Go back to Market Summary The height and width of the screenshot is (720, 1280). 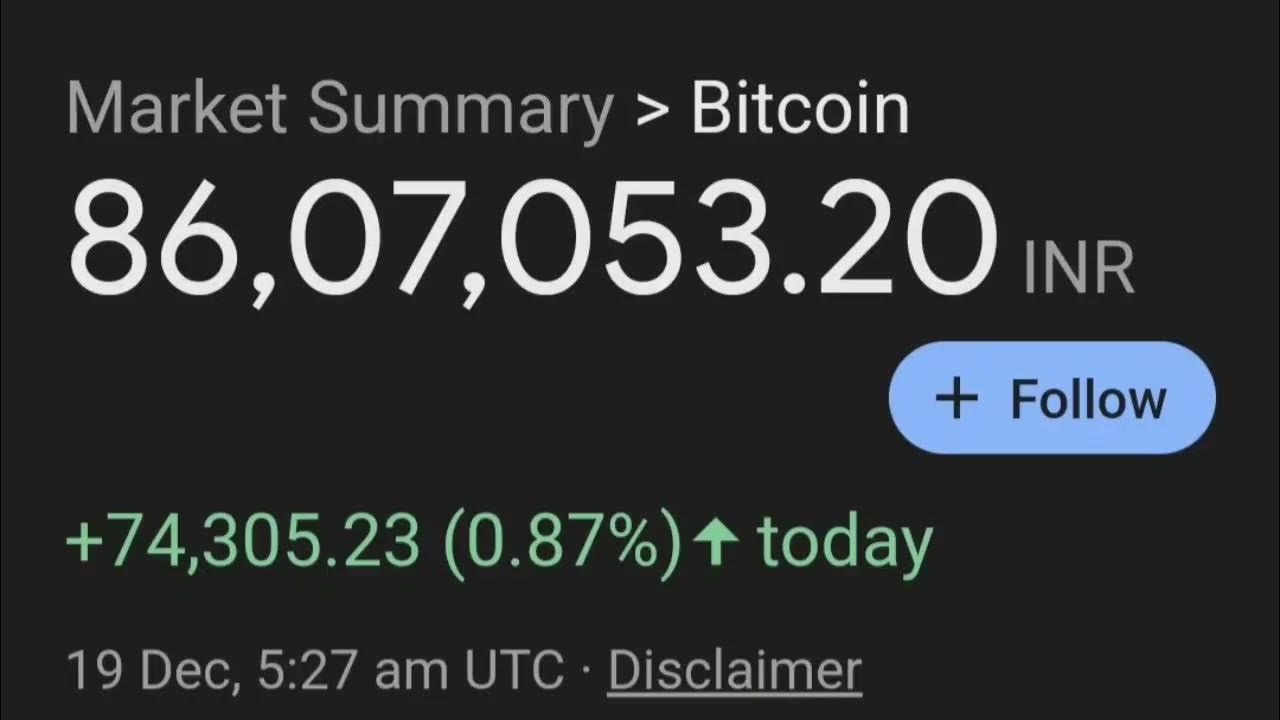pos(340,109)
